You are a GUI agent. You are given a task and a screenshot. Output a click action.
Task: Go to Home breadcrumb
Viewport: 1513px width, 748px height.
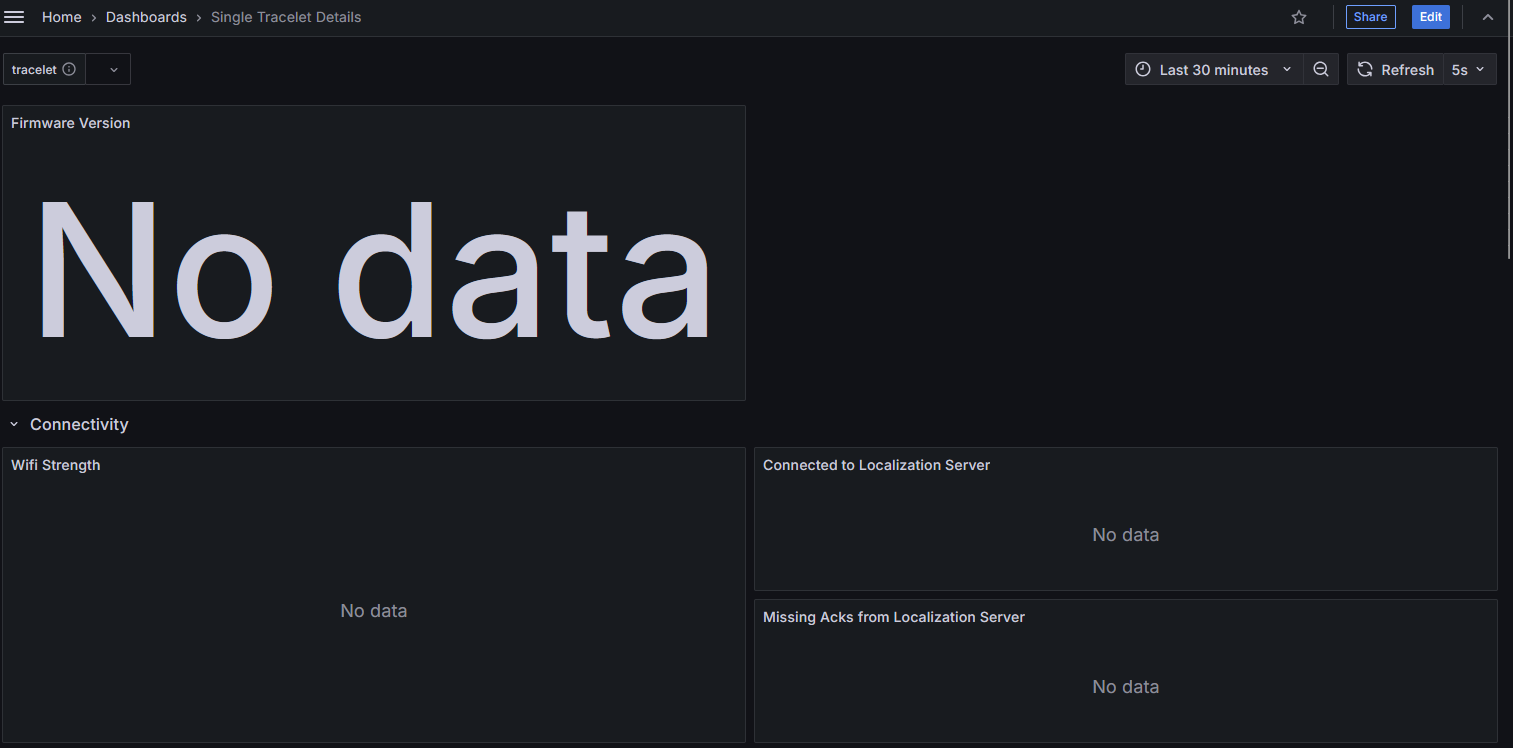coord(62,17)
